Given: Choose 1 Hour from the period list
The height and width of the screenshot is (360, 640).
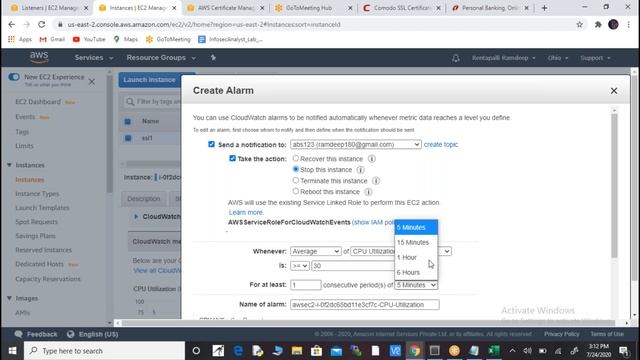Looking at the screenshot, I should (x=416, y=258).
